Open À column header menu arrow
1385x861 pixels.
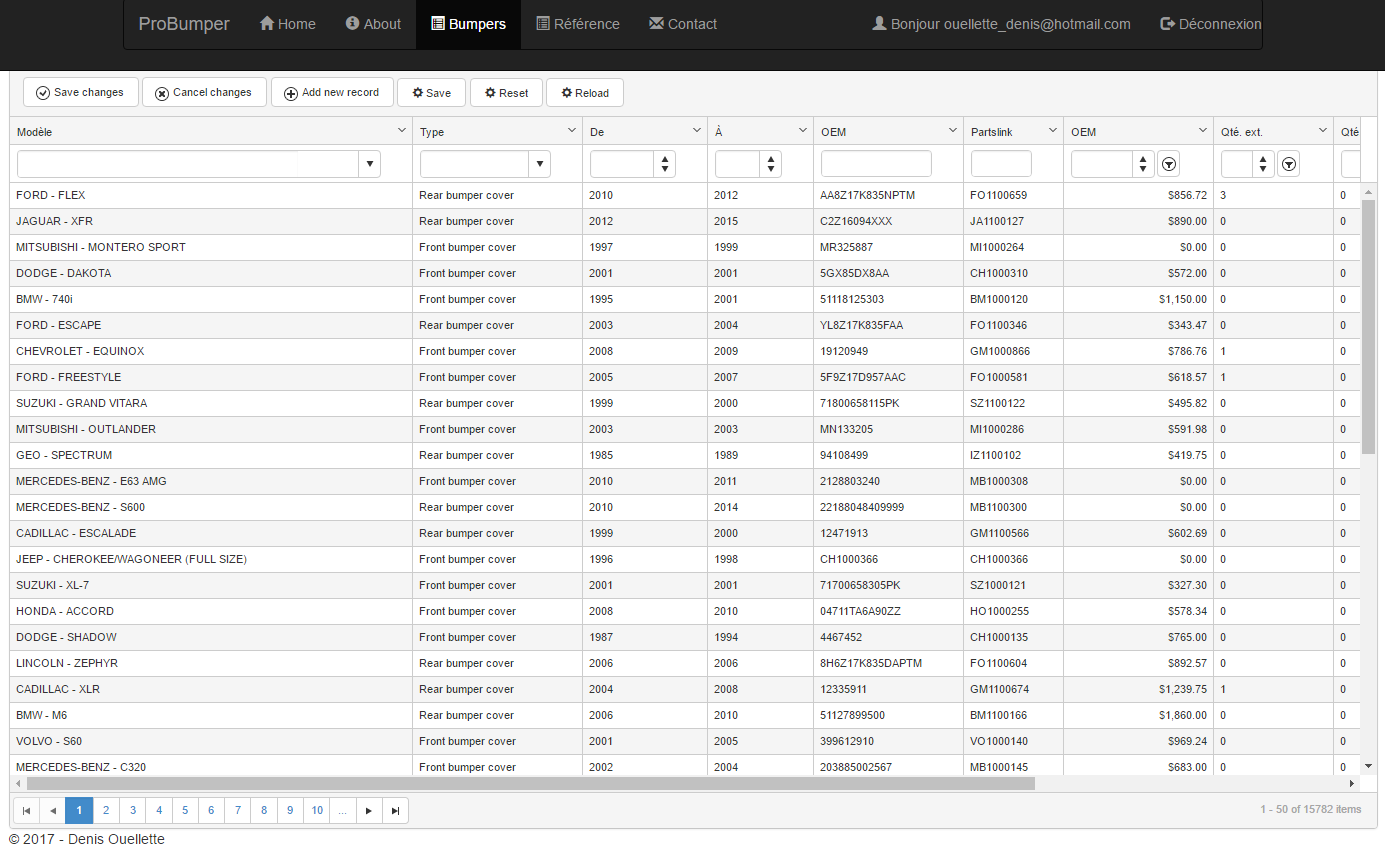coord(802,131)
